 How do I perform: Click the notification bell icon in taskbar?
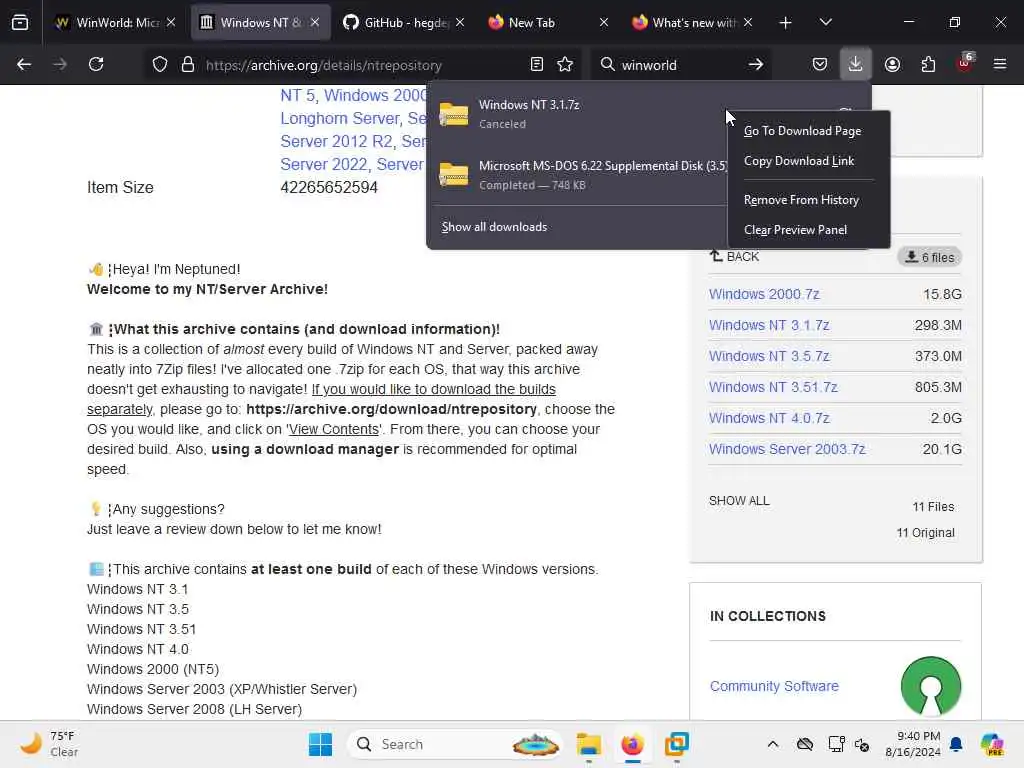(x=956, y=744)
